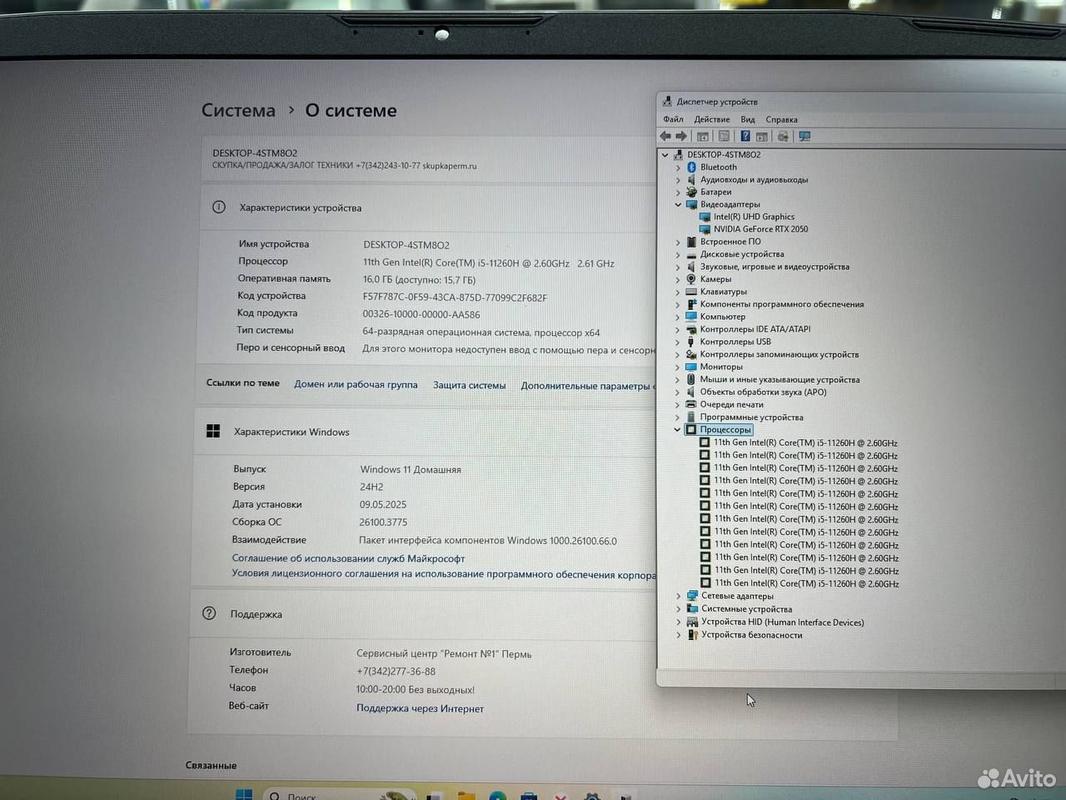Click the product code 00326-10000-00000-AA586

coord(421,315)
